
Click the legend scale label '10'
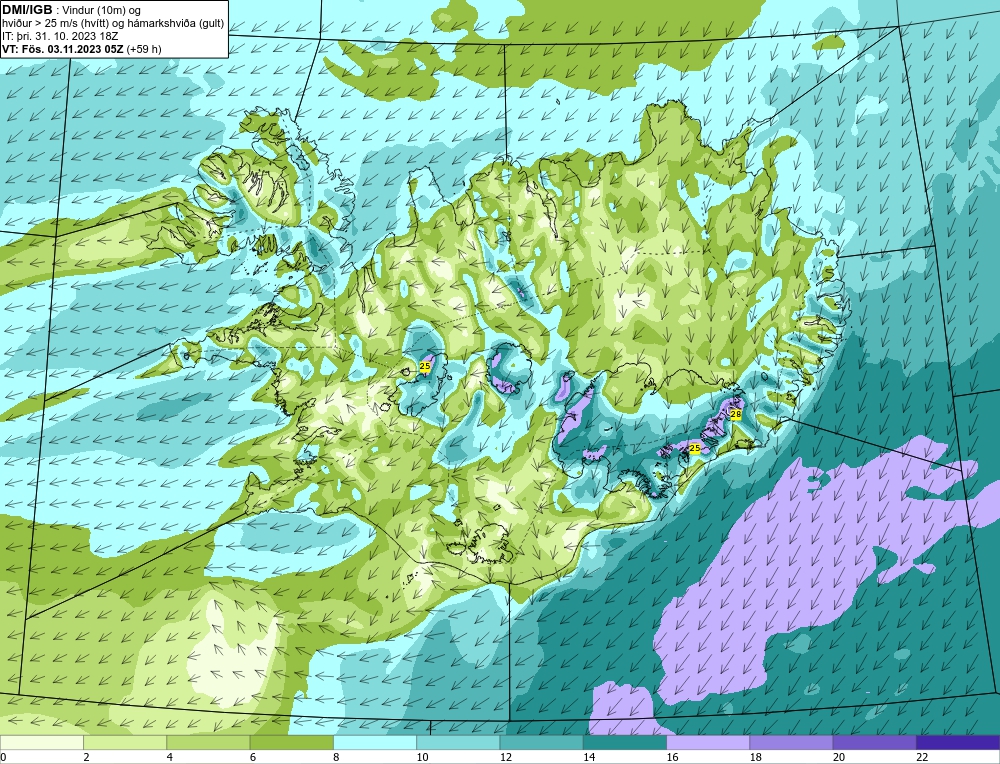(x=422, y=757)
